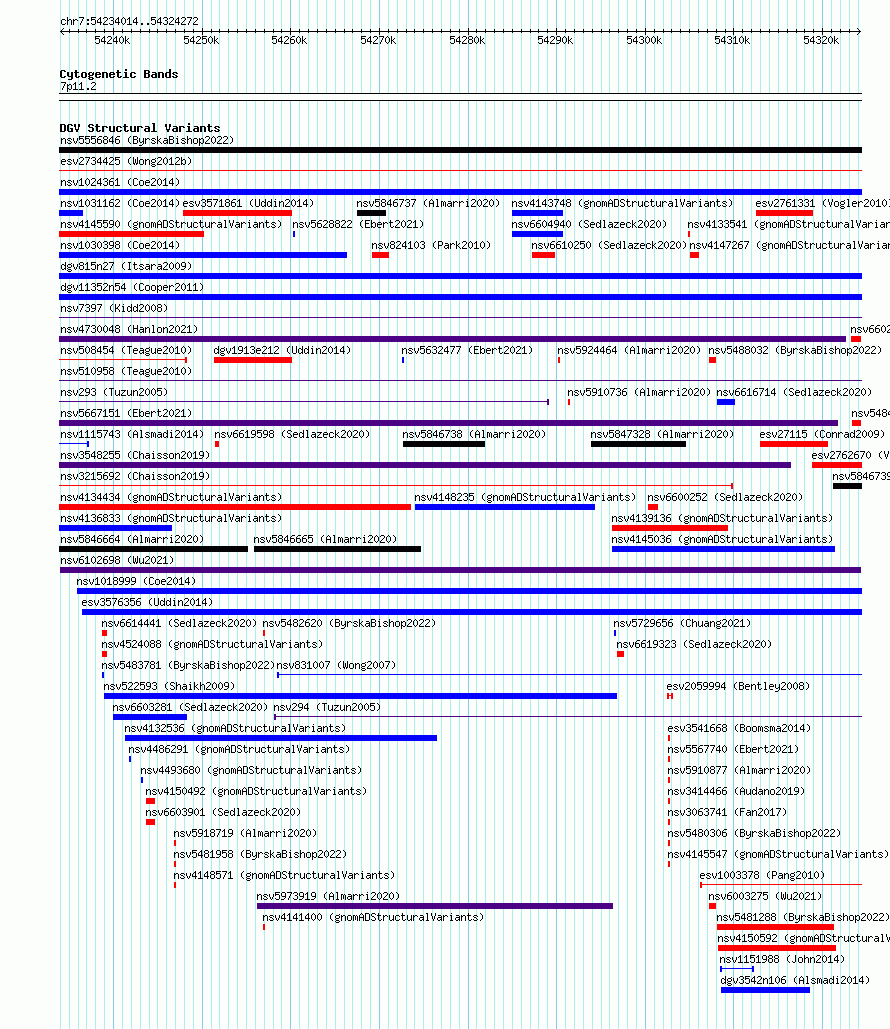Click nsv4145036 blue bar

[723, 549]
